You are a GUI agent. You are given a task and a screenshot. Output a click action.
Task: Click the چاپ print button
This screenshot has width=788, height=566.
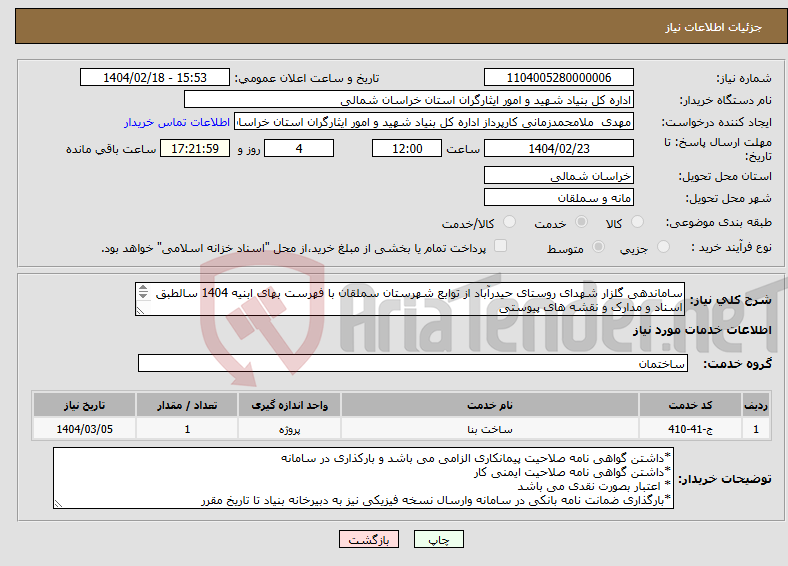(x=438, y=539)
